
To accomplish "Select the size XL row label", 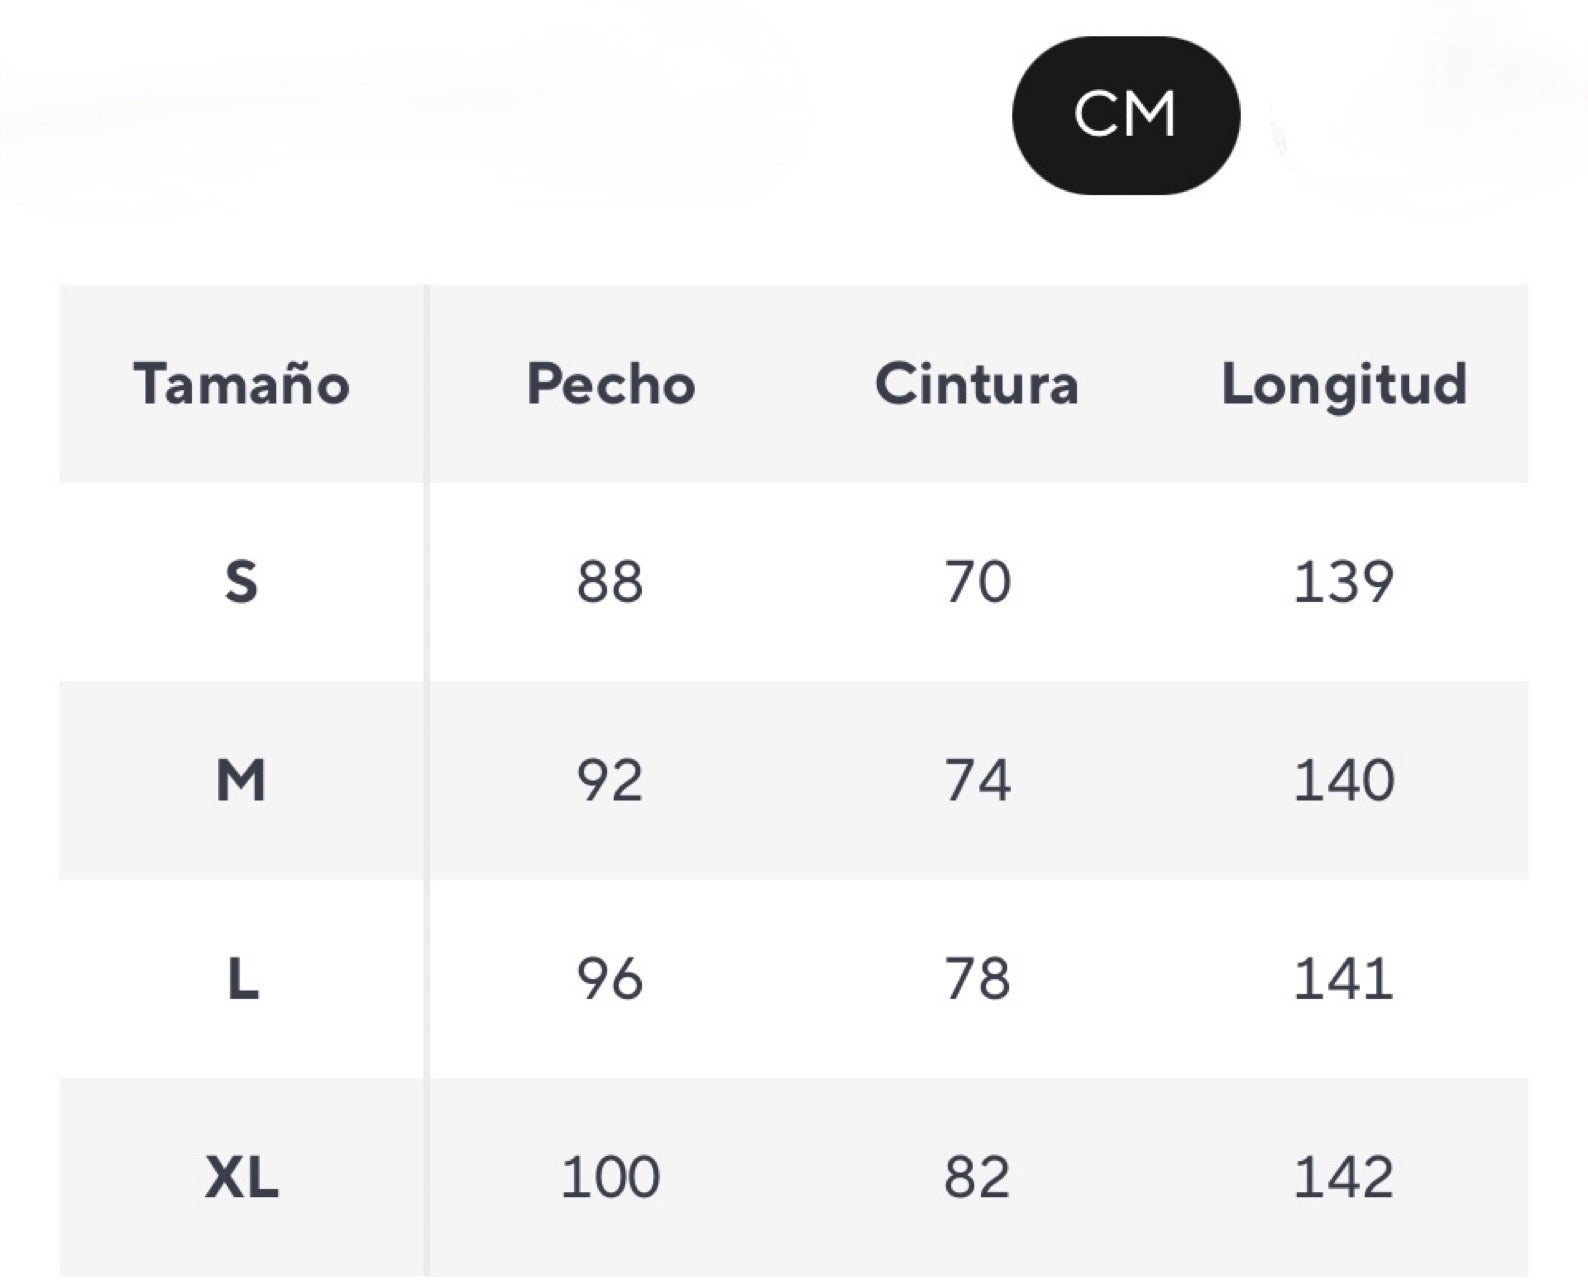I will point(242,1176).
